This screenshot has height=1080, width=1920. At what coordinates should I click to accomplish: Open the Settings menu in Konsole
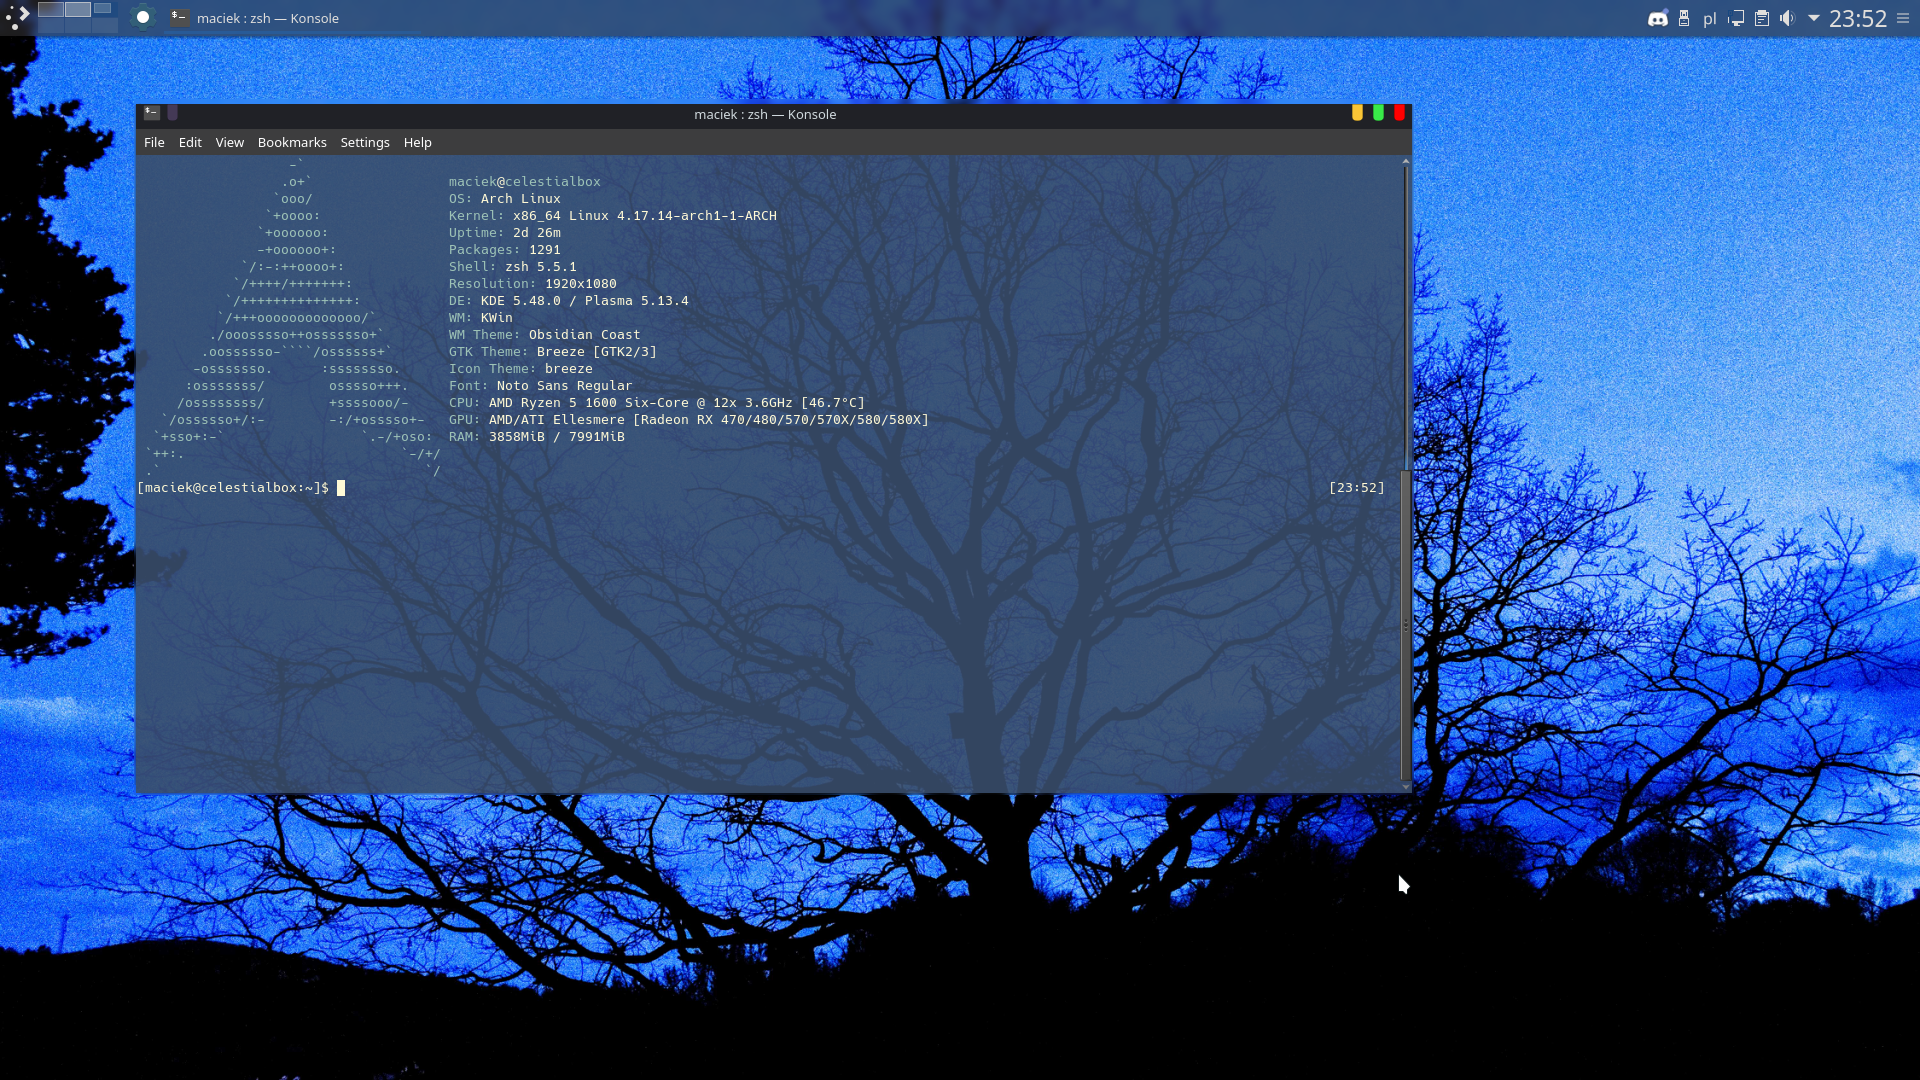pos(365,142)
